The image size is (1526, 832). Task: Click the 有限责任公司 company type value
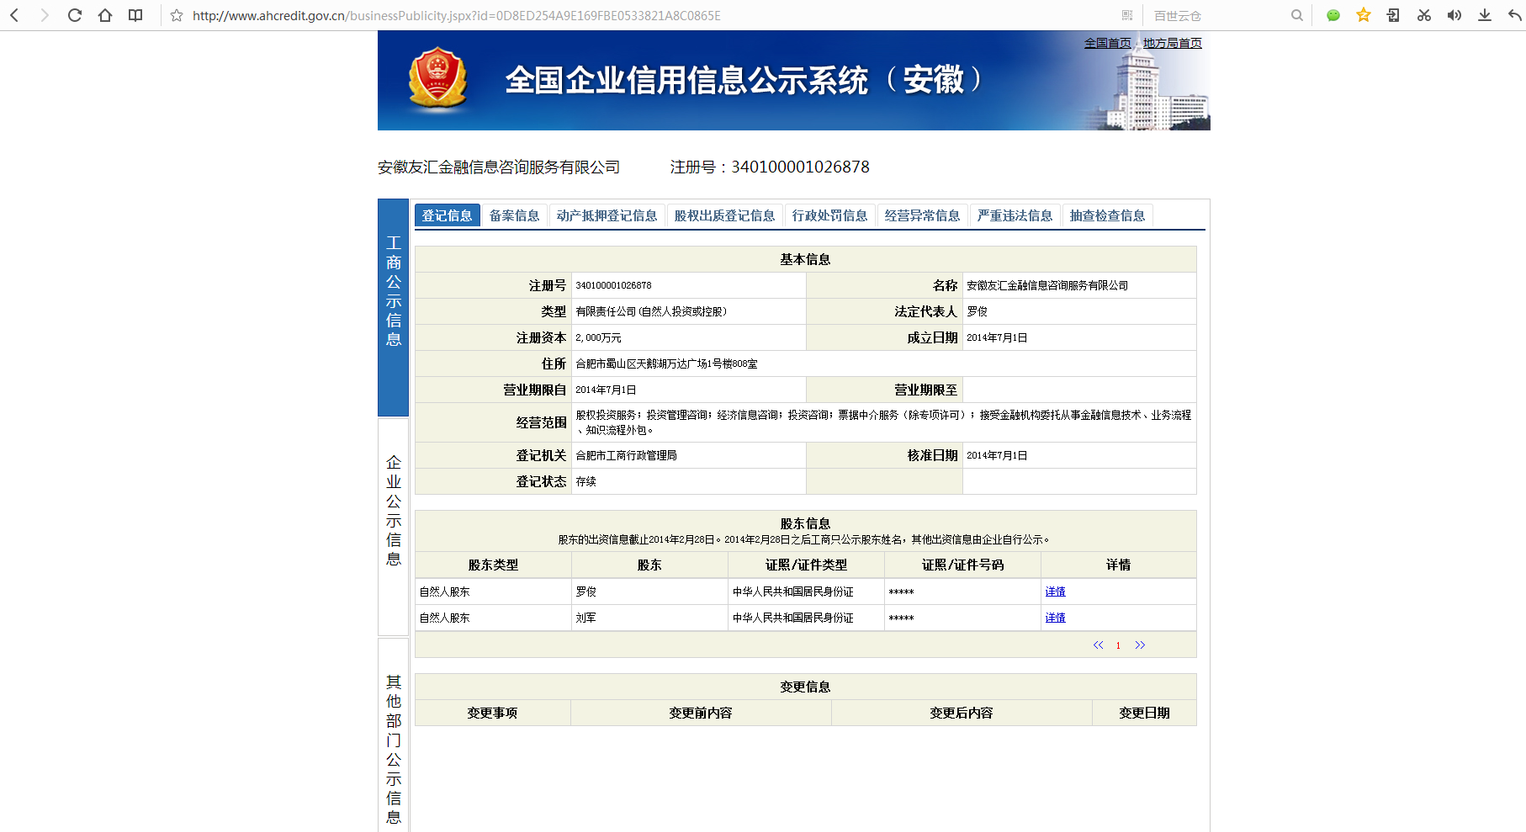point(651,312)
